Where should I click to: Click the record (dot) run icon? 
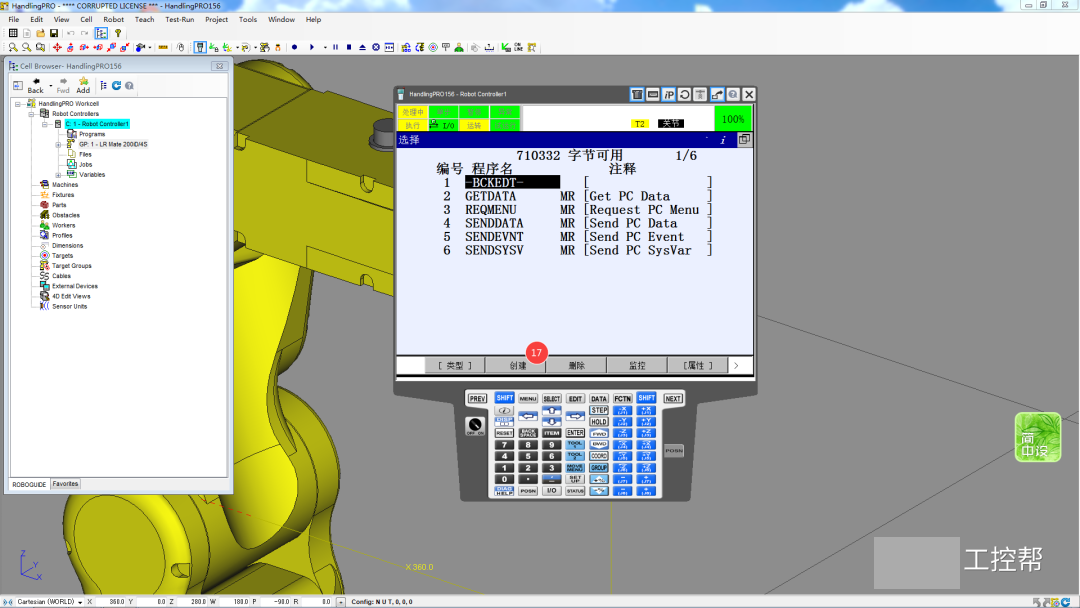coord(294,48)
